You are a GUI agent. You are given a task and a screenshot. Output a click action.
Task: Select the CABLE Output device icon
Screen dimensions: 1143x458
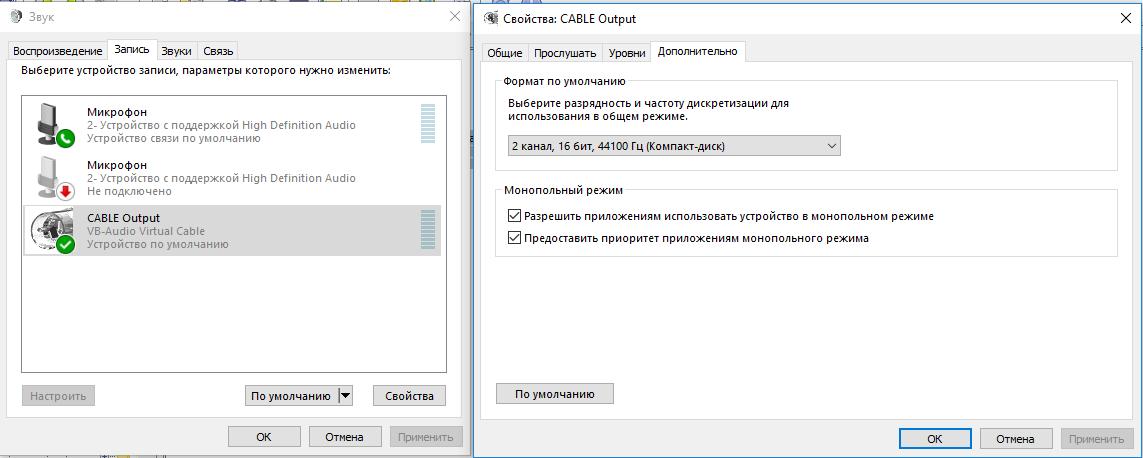click(x=52, y=230)
